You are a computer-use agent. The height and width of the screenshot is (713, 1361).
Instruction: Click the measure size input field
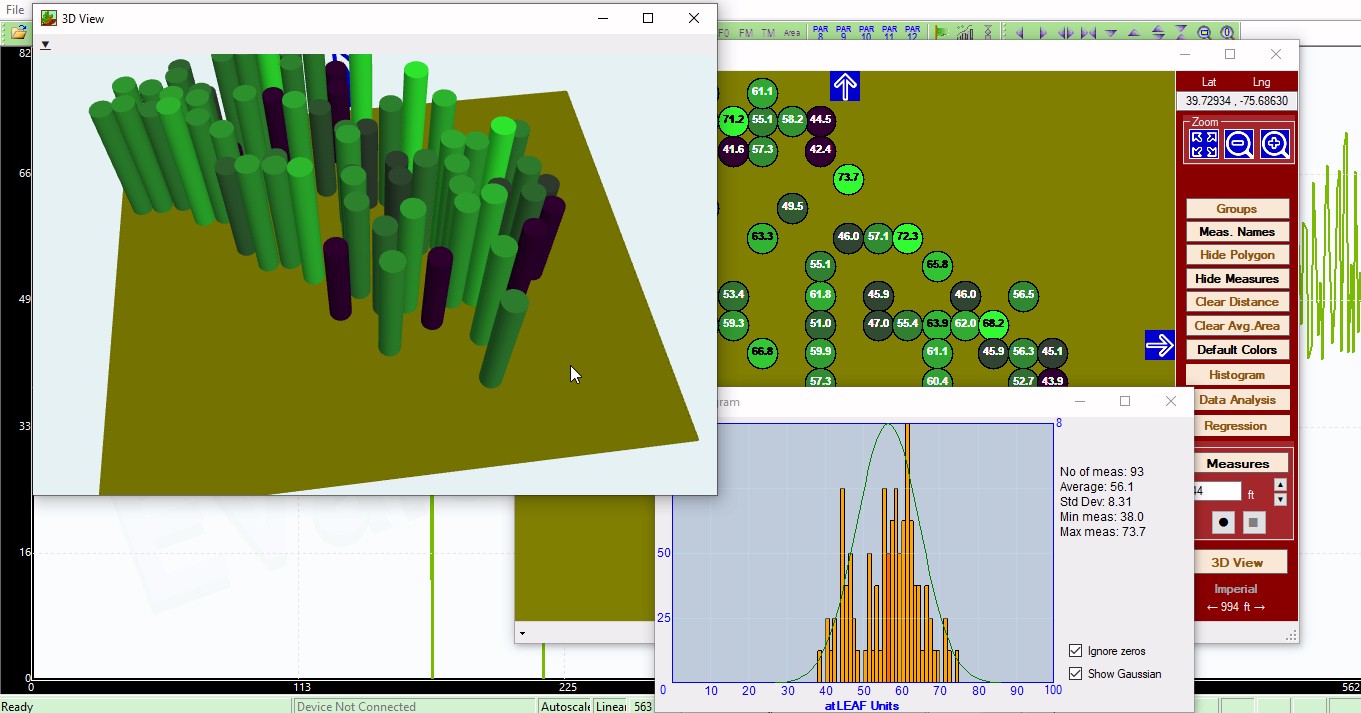[x=1217, y=491]
